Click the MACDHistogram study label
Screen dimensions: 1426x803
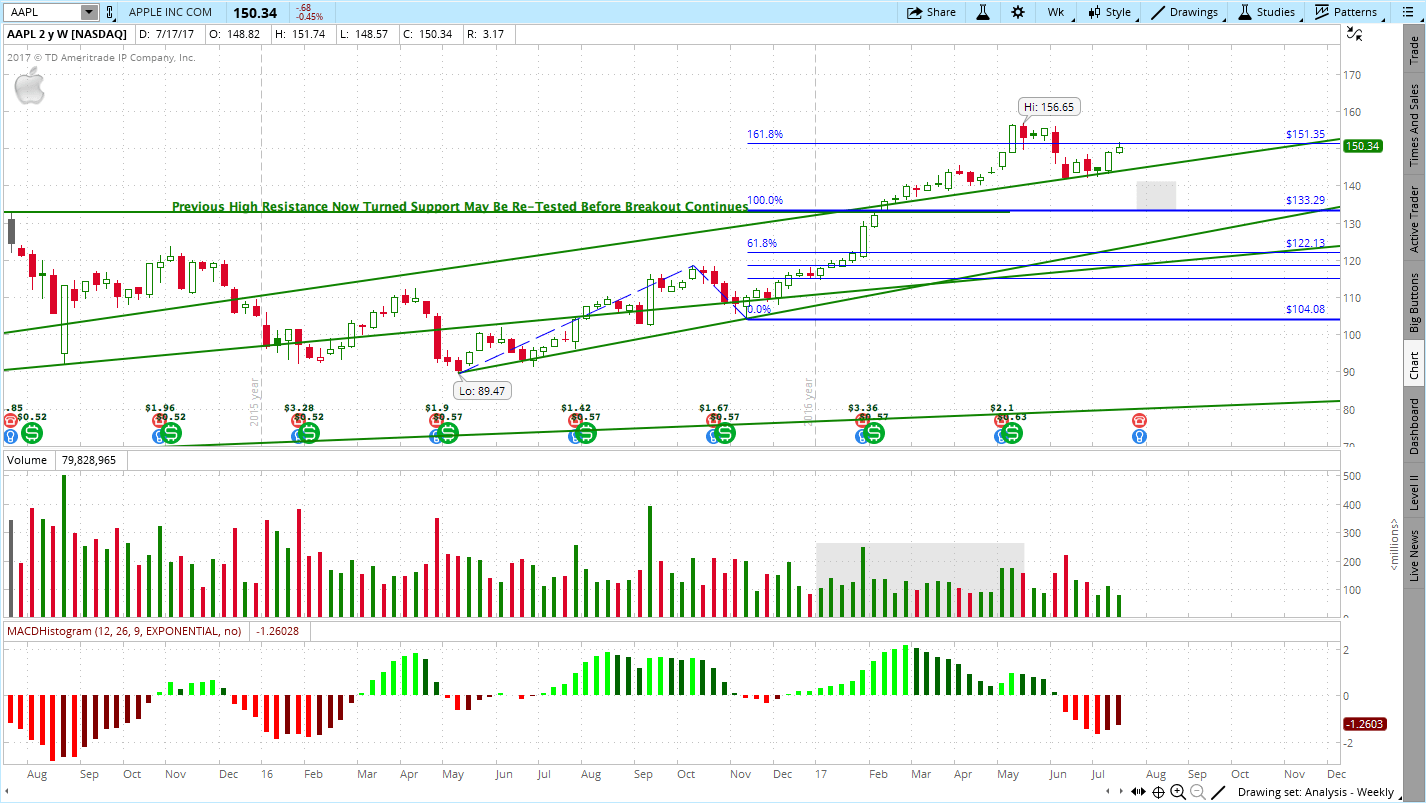124,631
